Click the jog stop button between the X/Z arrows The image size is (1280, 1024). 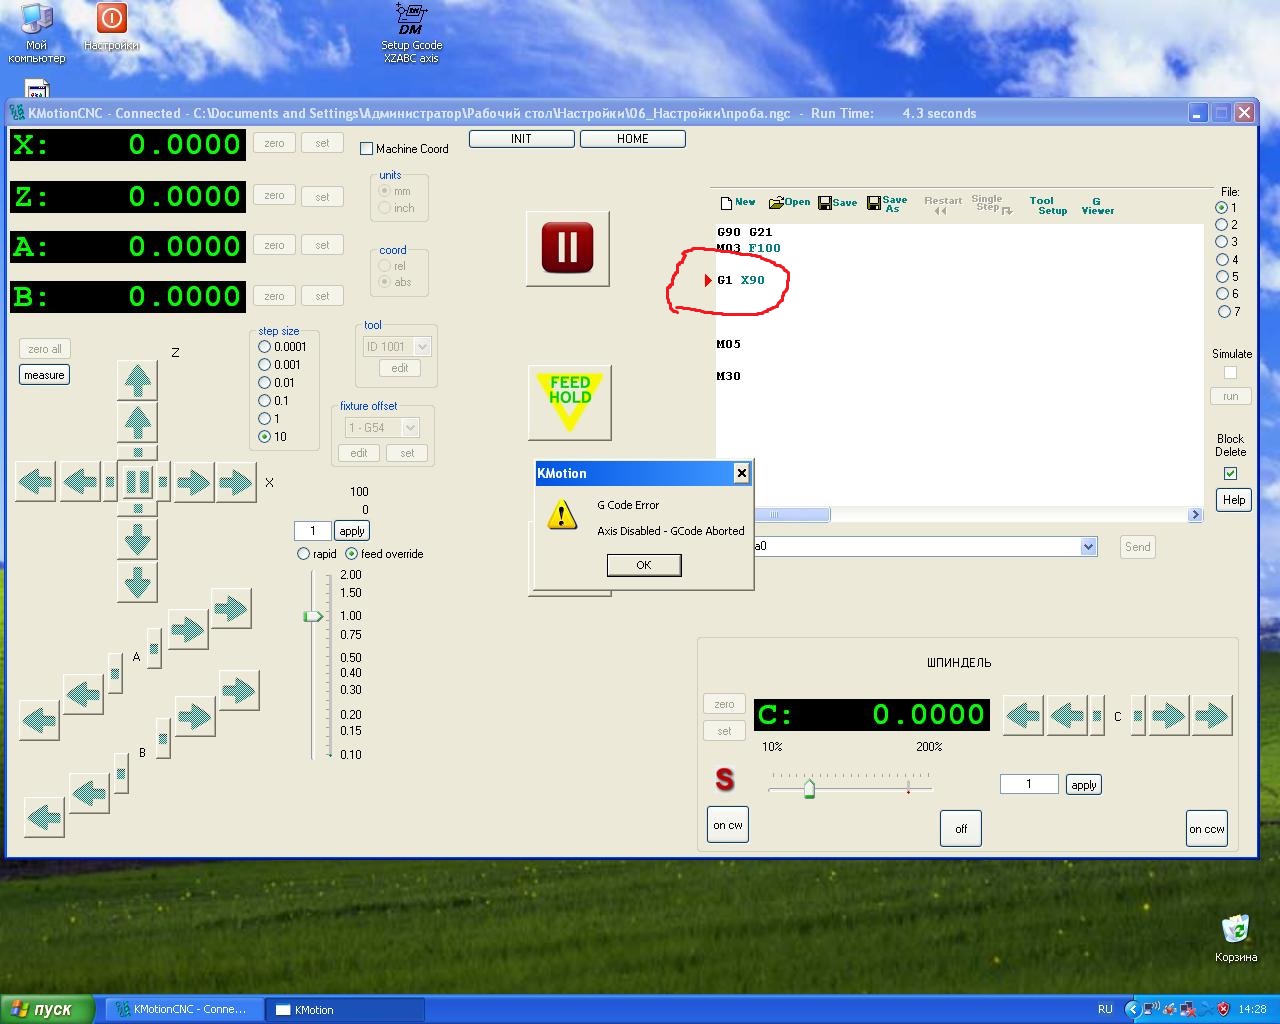[x=137, y=482]
